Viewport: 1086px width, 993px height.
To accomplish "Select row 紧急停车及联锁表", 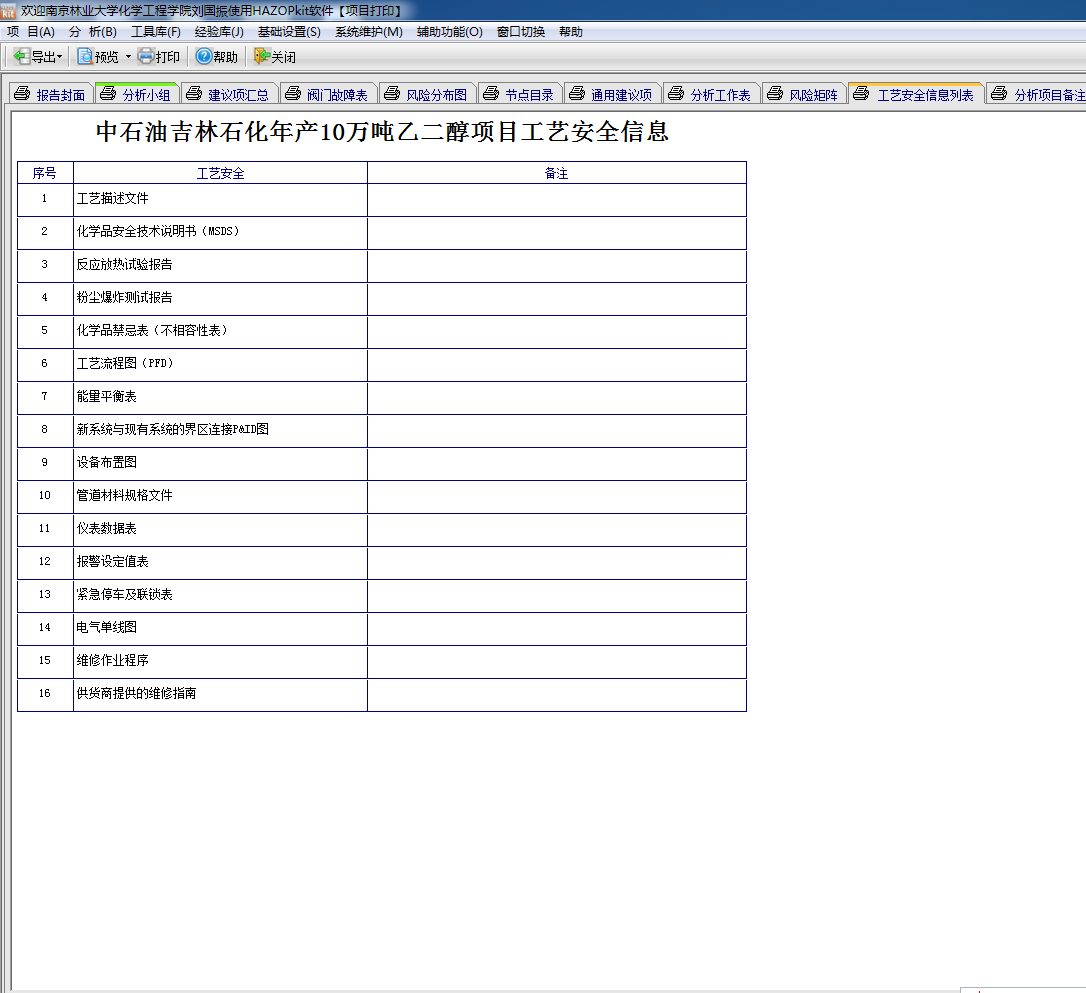I will tap(382, 596).
